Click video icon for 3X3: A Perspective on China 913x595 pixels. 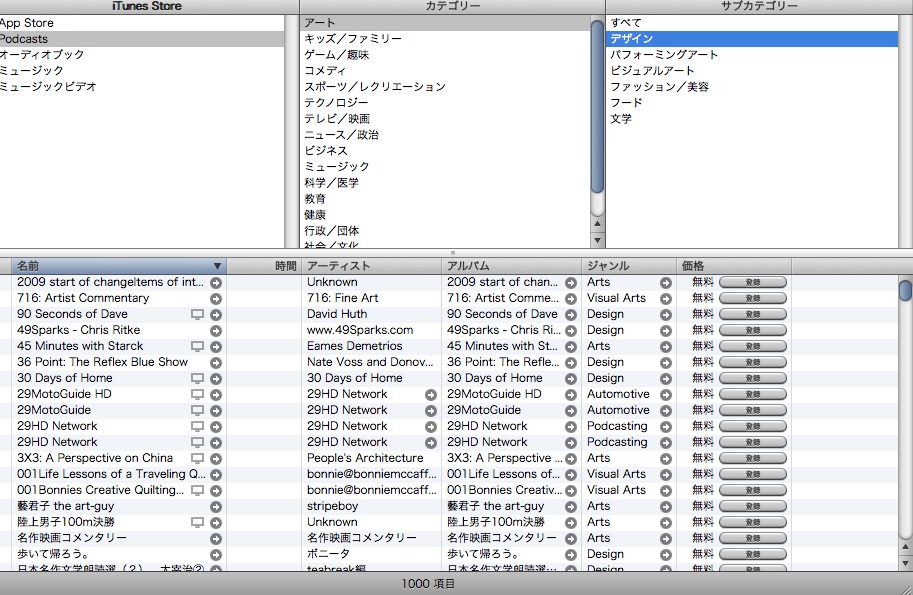[197, 458]
